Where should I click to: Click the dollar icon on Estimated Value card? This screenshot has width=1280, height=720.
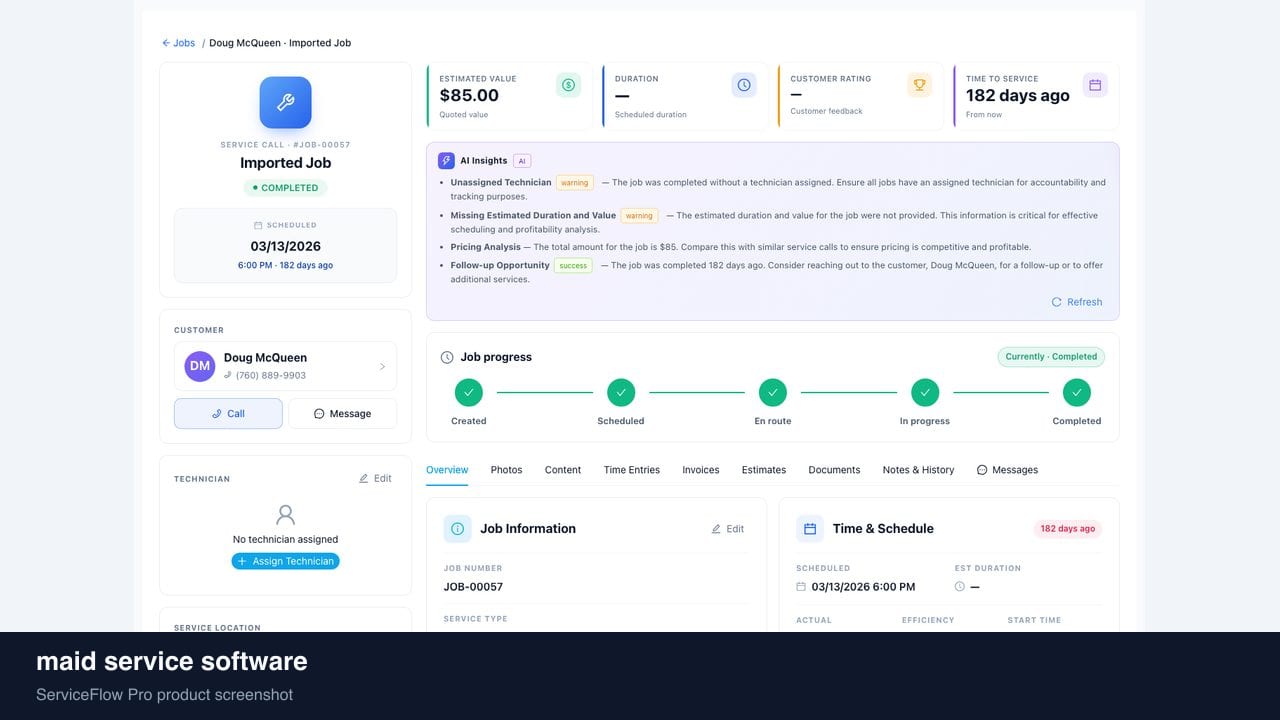568,85
